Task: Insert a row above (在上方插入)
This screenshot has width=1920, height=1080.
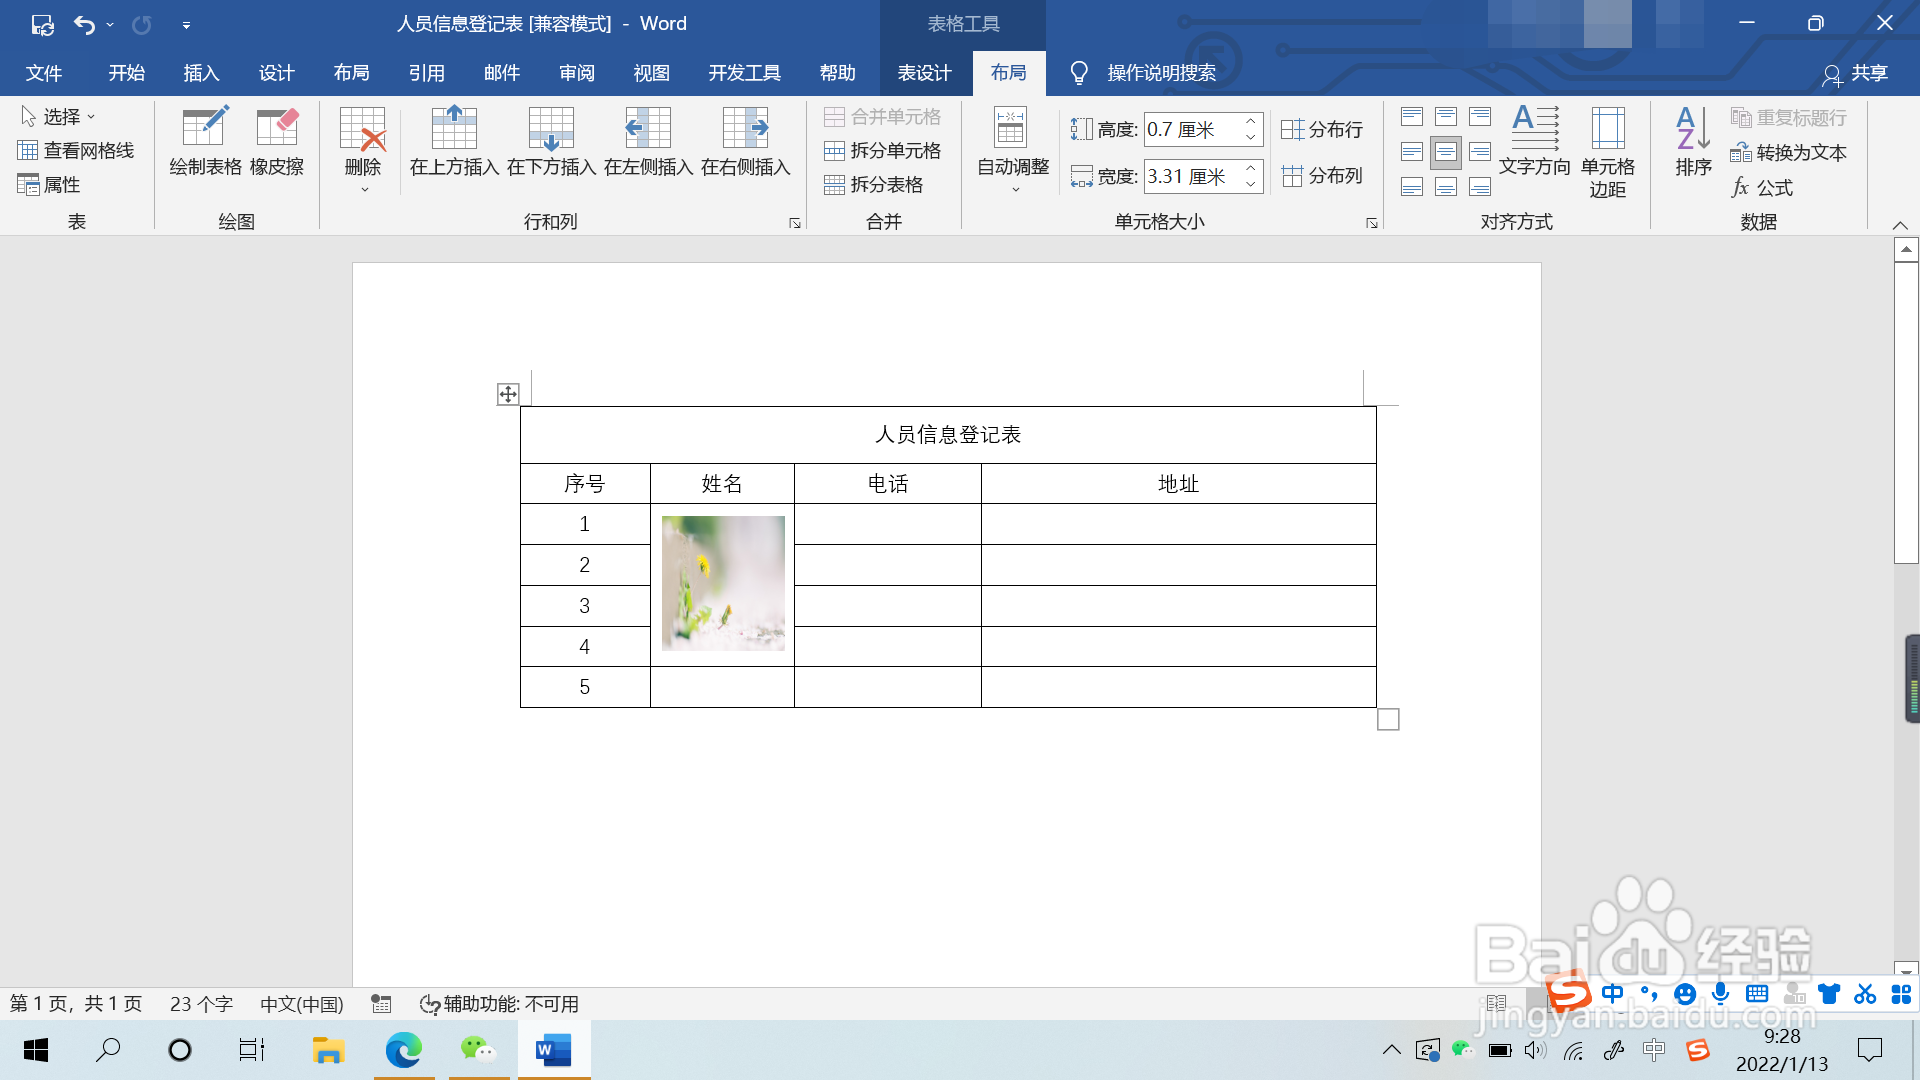Action: pos(454,141)
